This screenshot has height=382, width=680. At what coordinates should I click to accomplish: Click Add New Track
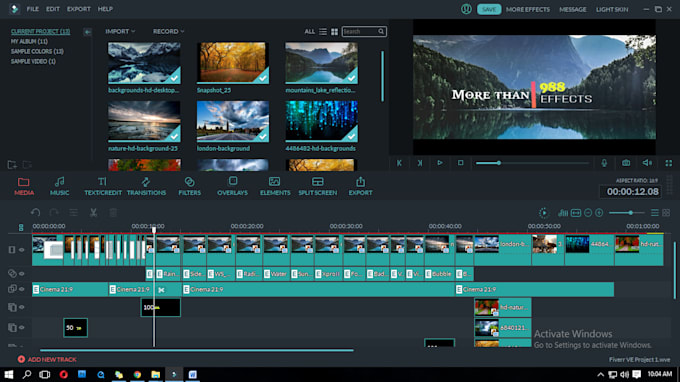(x=47, y=359)
